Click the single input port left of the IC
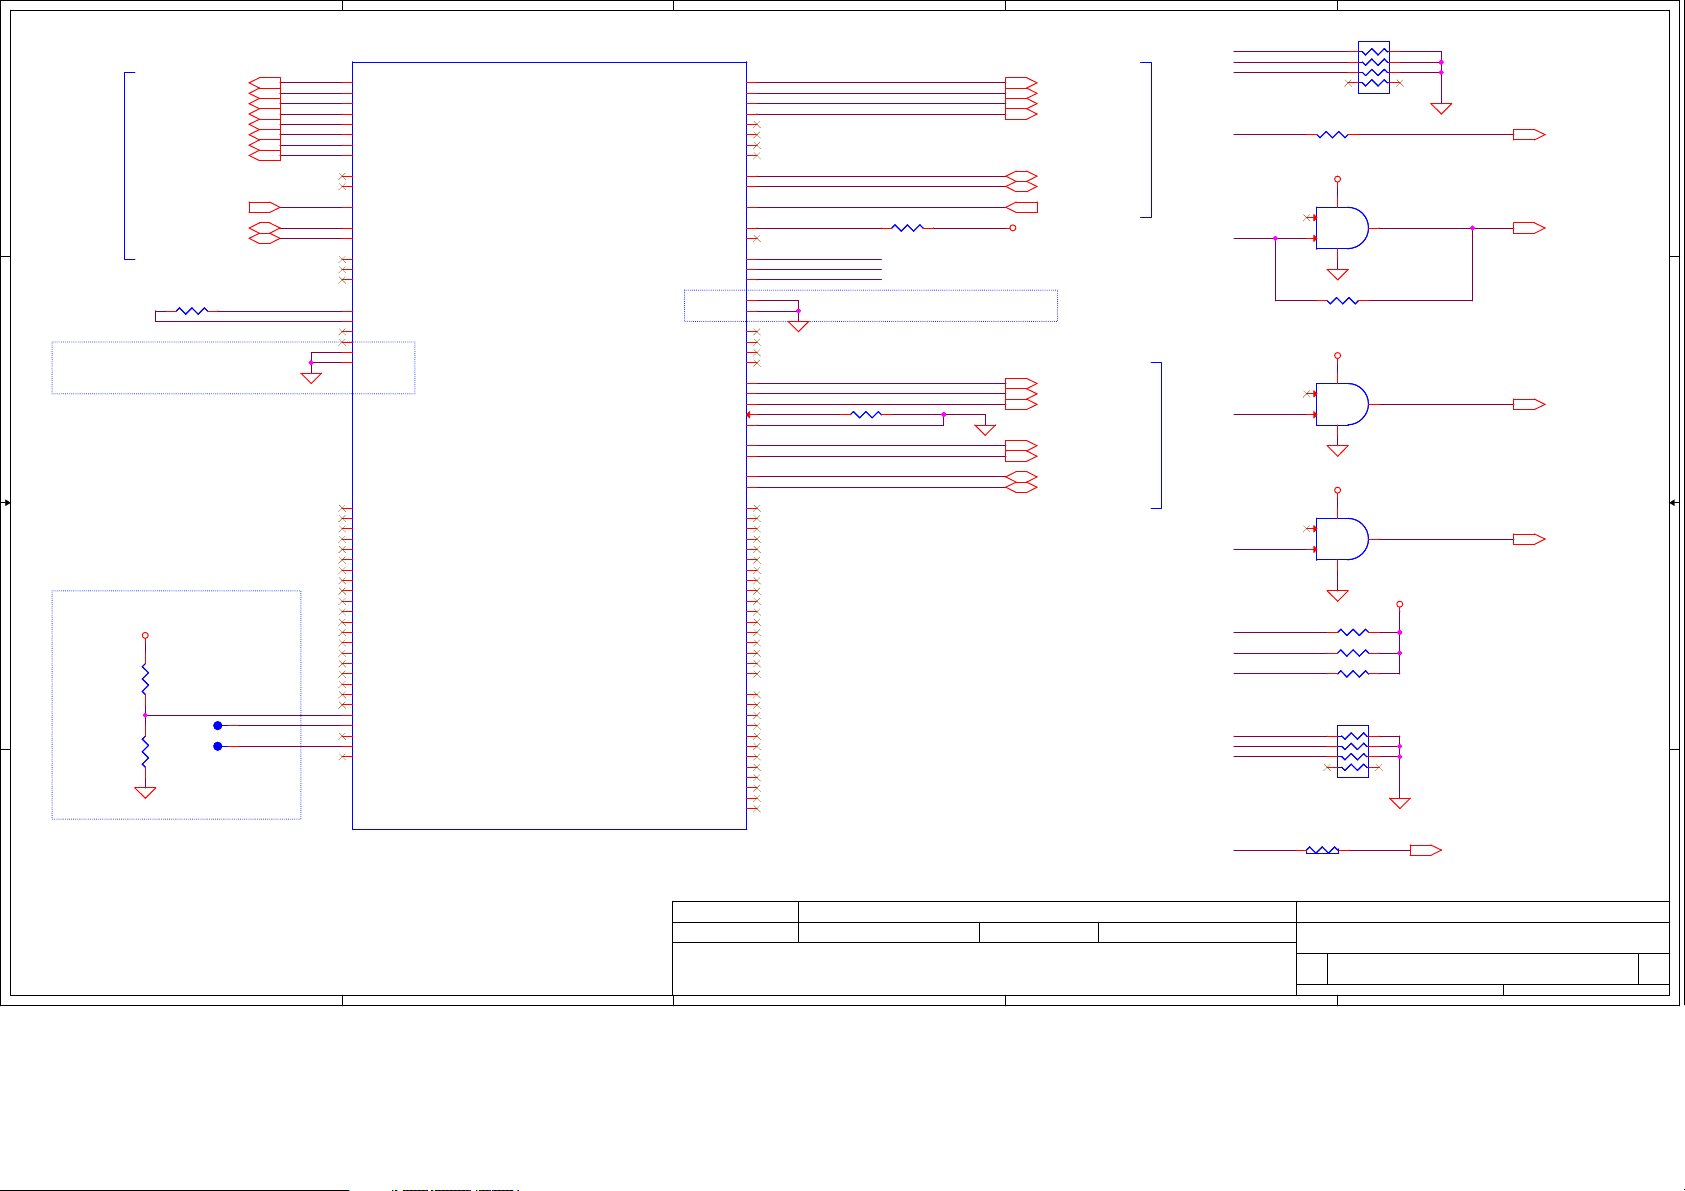Screen dimensions: 1685x1191 [x=264, y=207]
